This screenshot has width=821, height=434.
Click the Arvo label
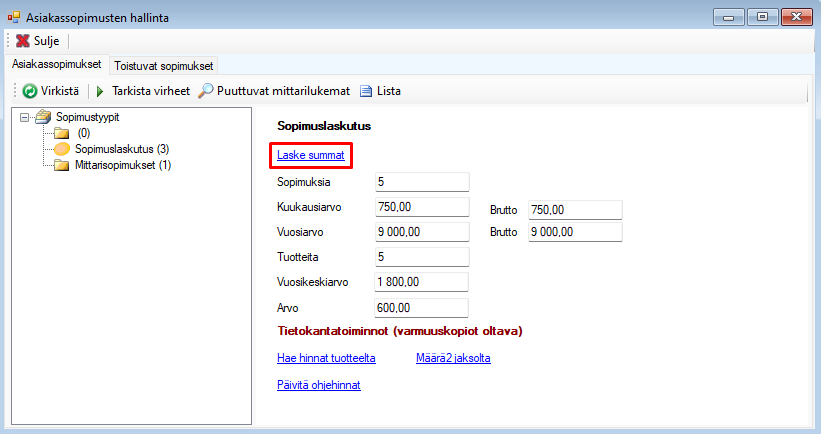287,308
